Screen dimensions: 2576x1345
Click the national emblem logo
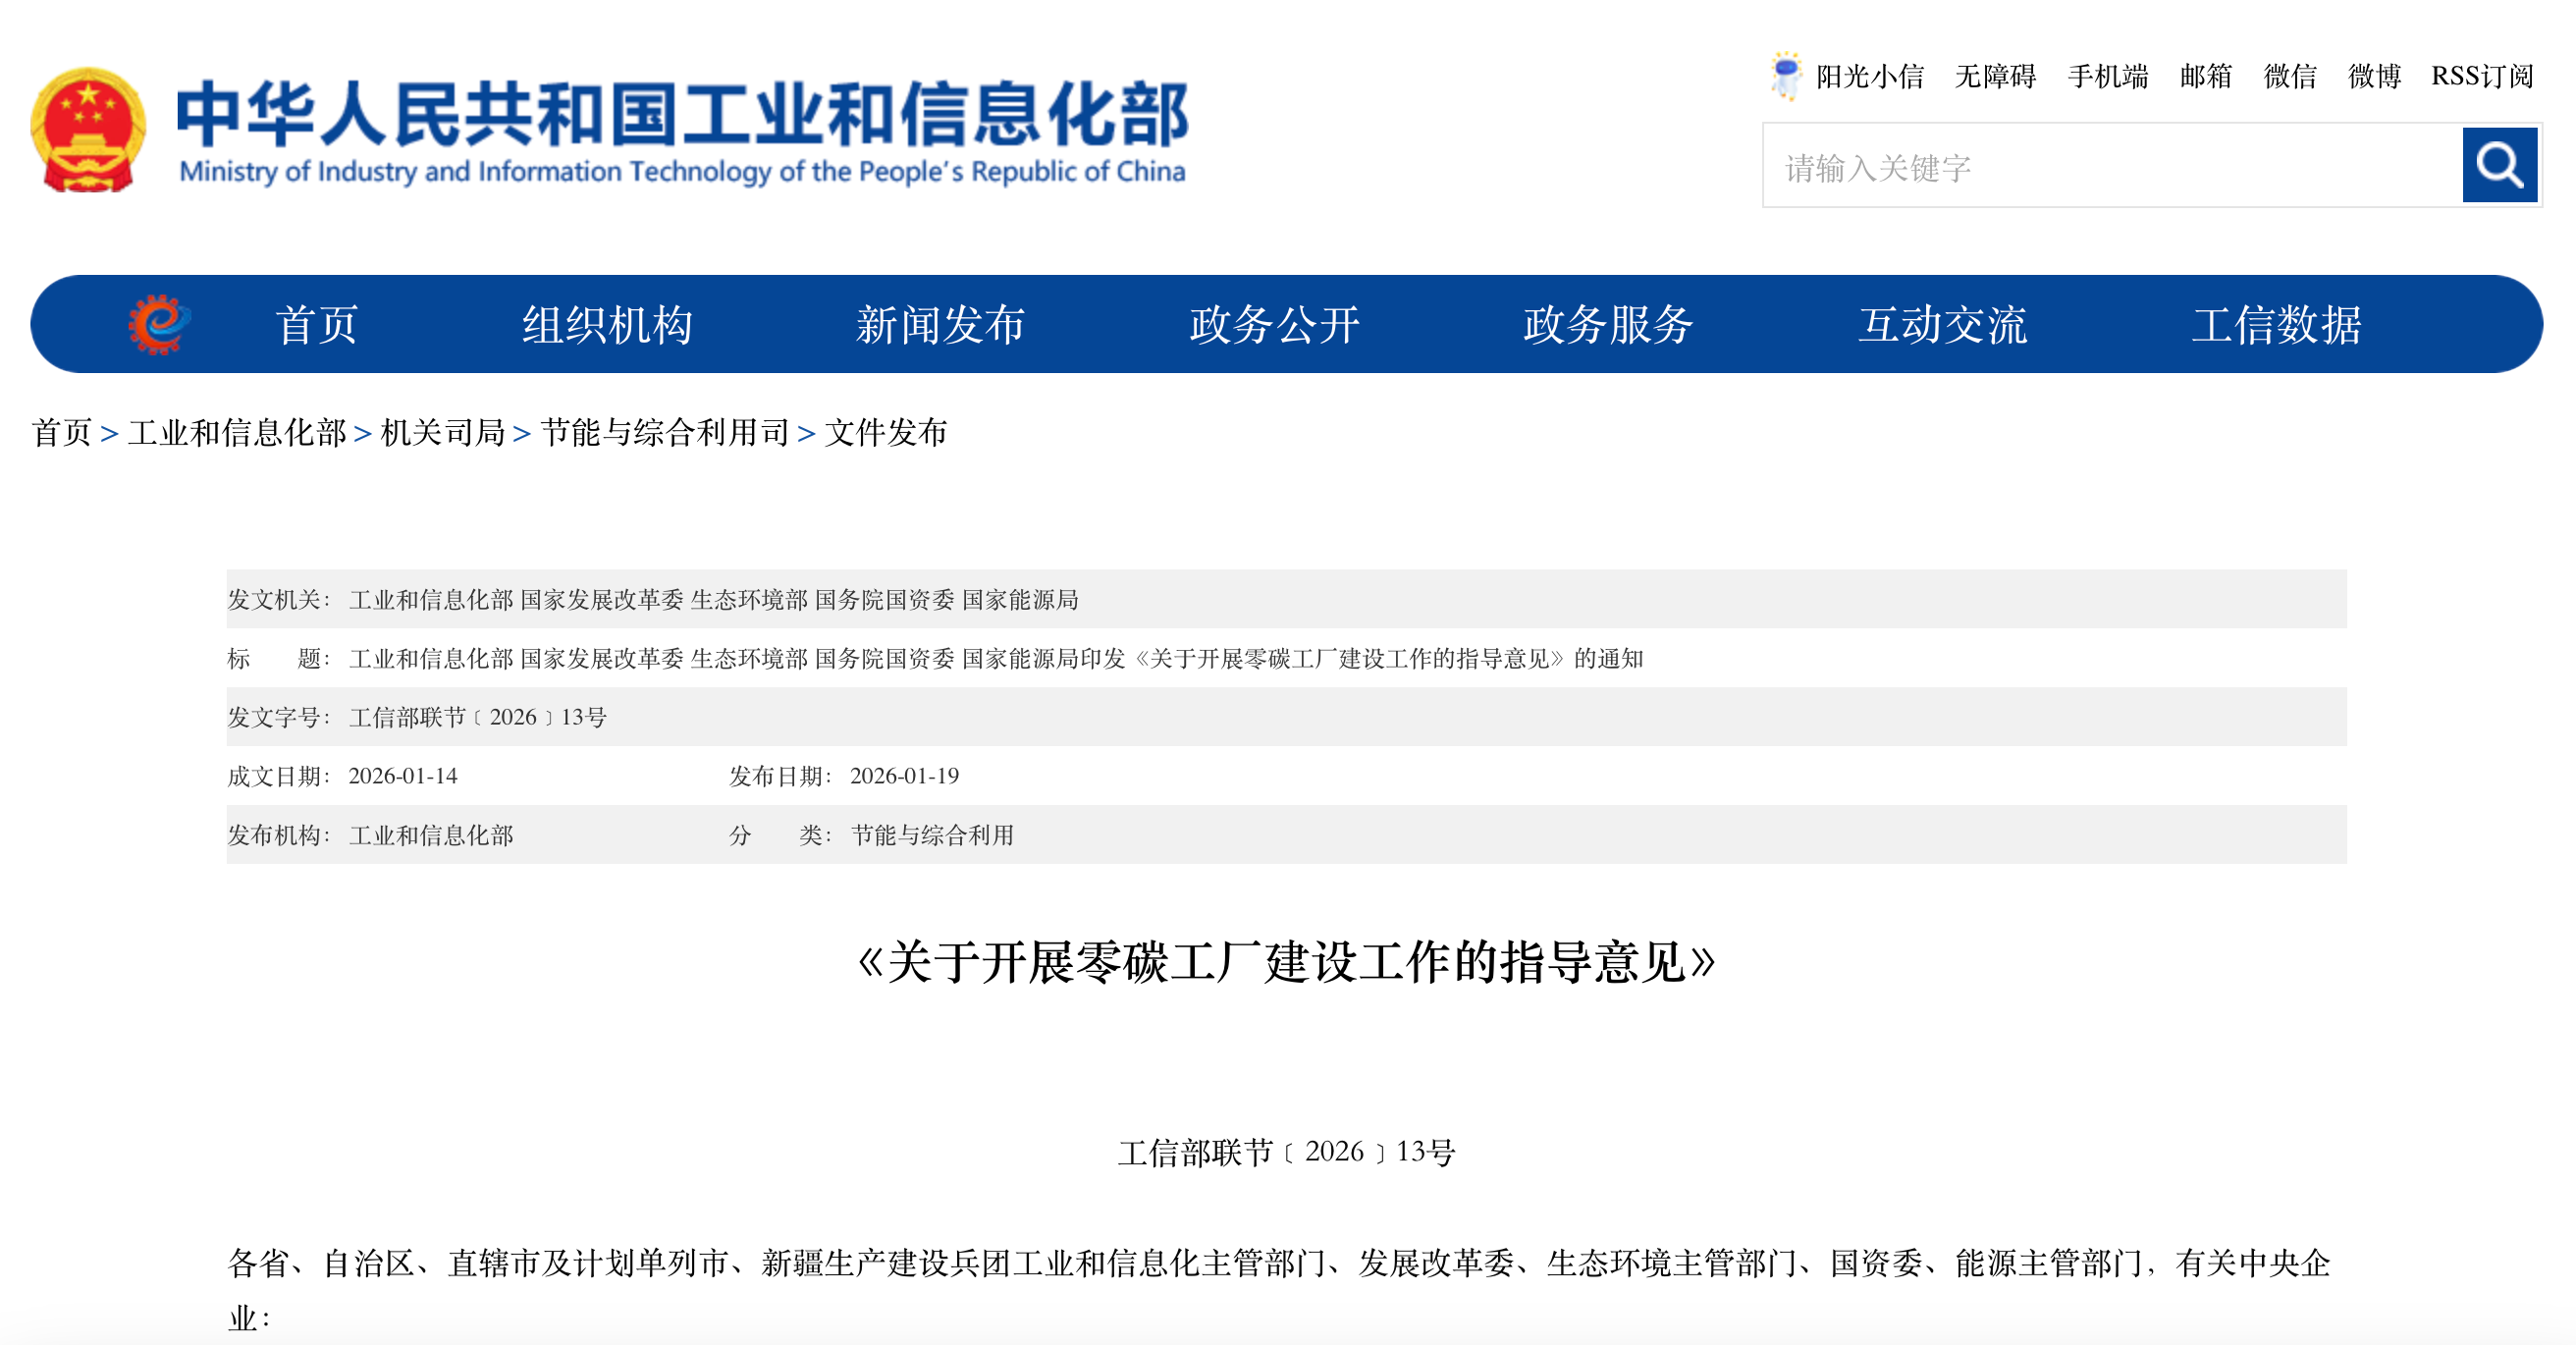coord(88,130)
